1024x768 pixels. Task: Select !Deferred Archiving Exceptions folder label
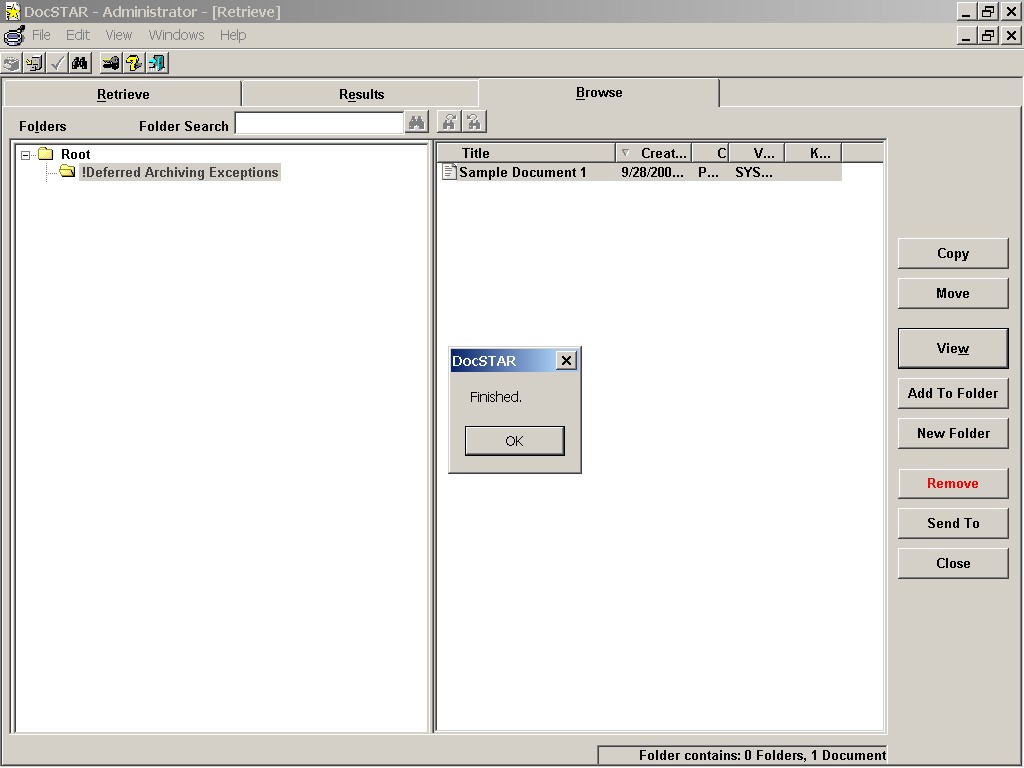point(180,172)
